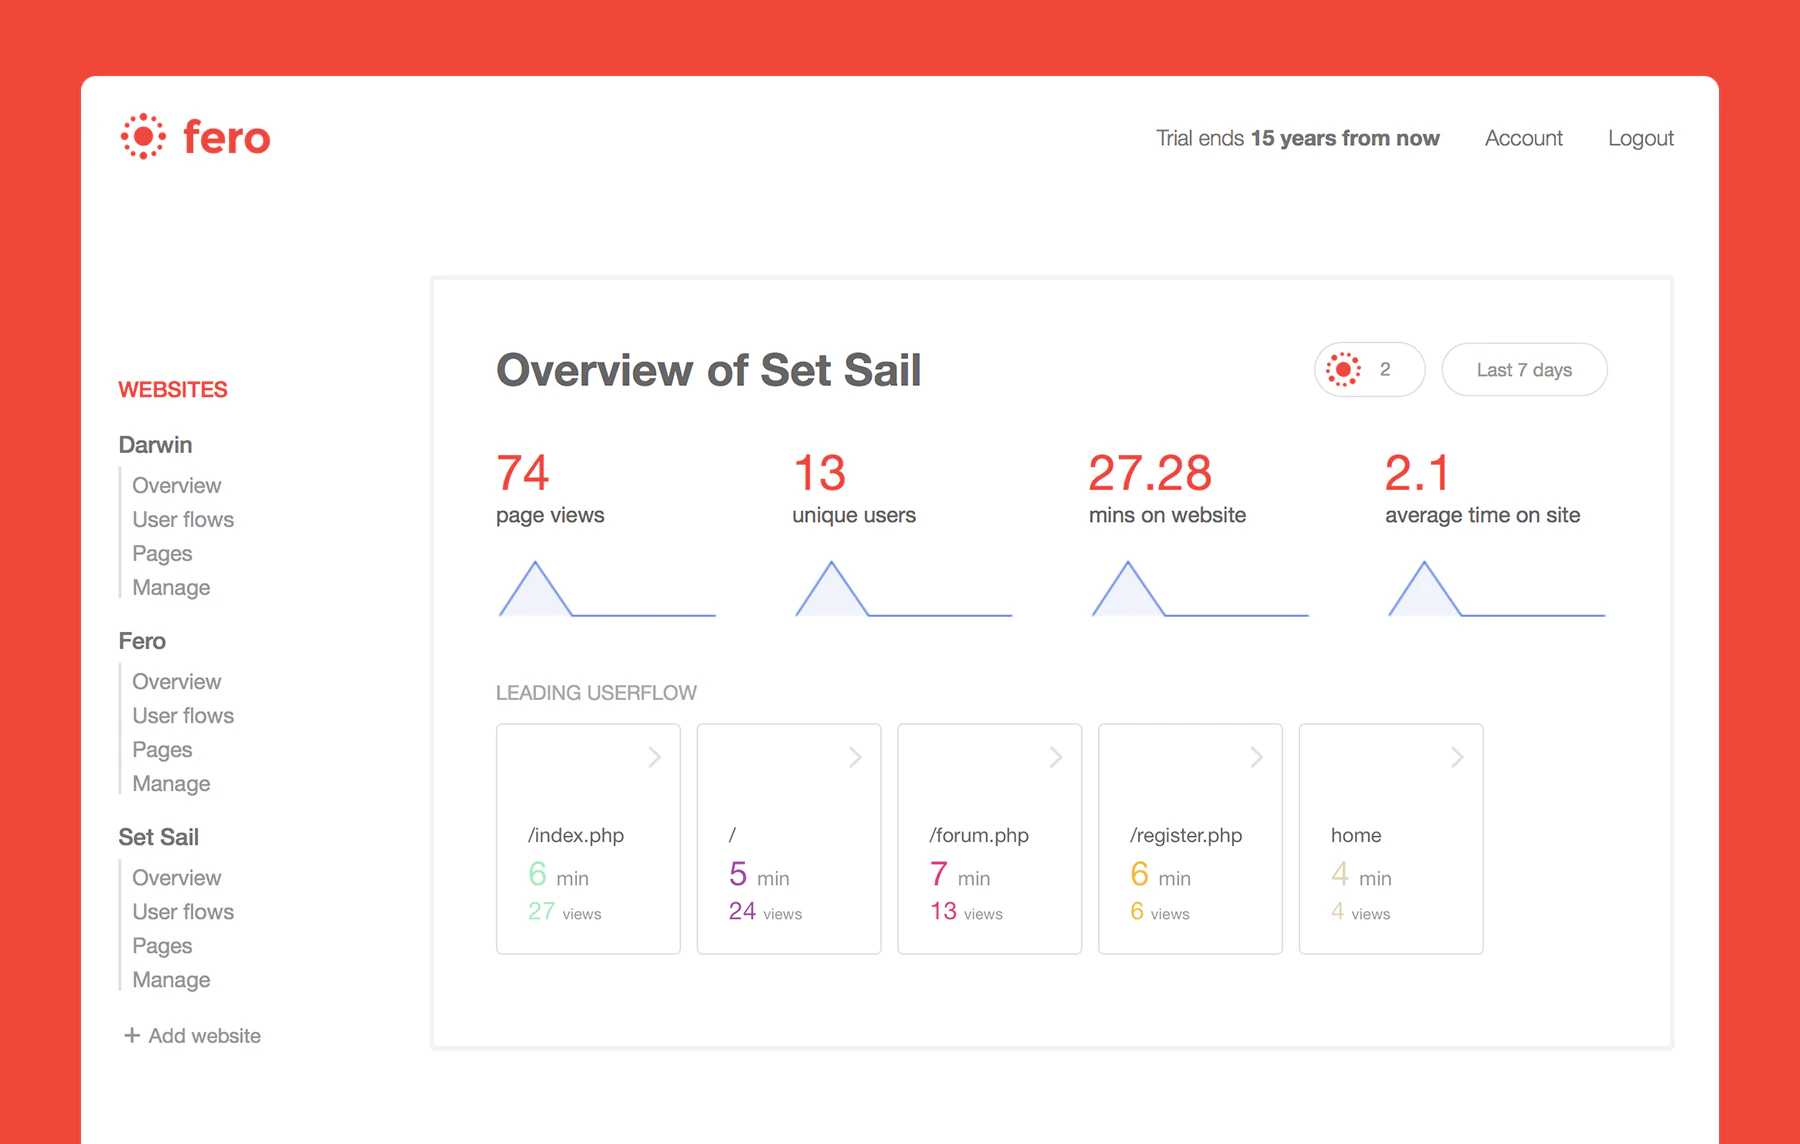The image size is (1800, 1144).
Task: Go to Overview under Darwin
Action: [177, 485]
